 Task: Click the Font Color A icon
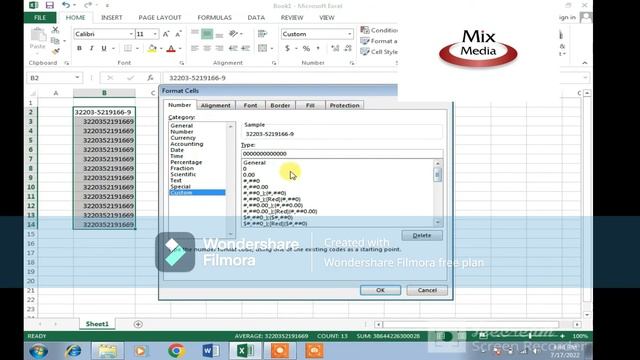[171, 49]
